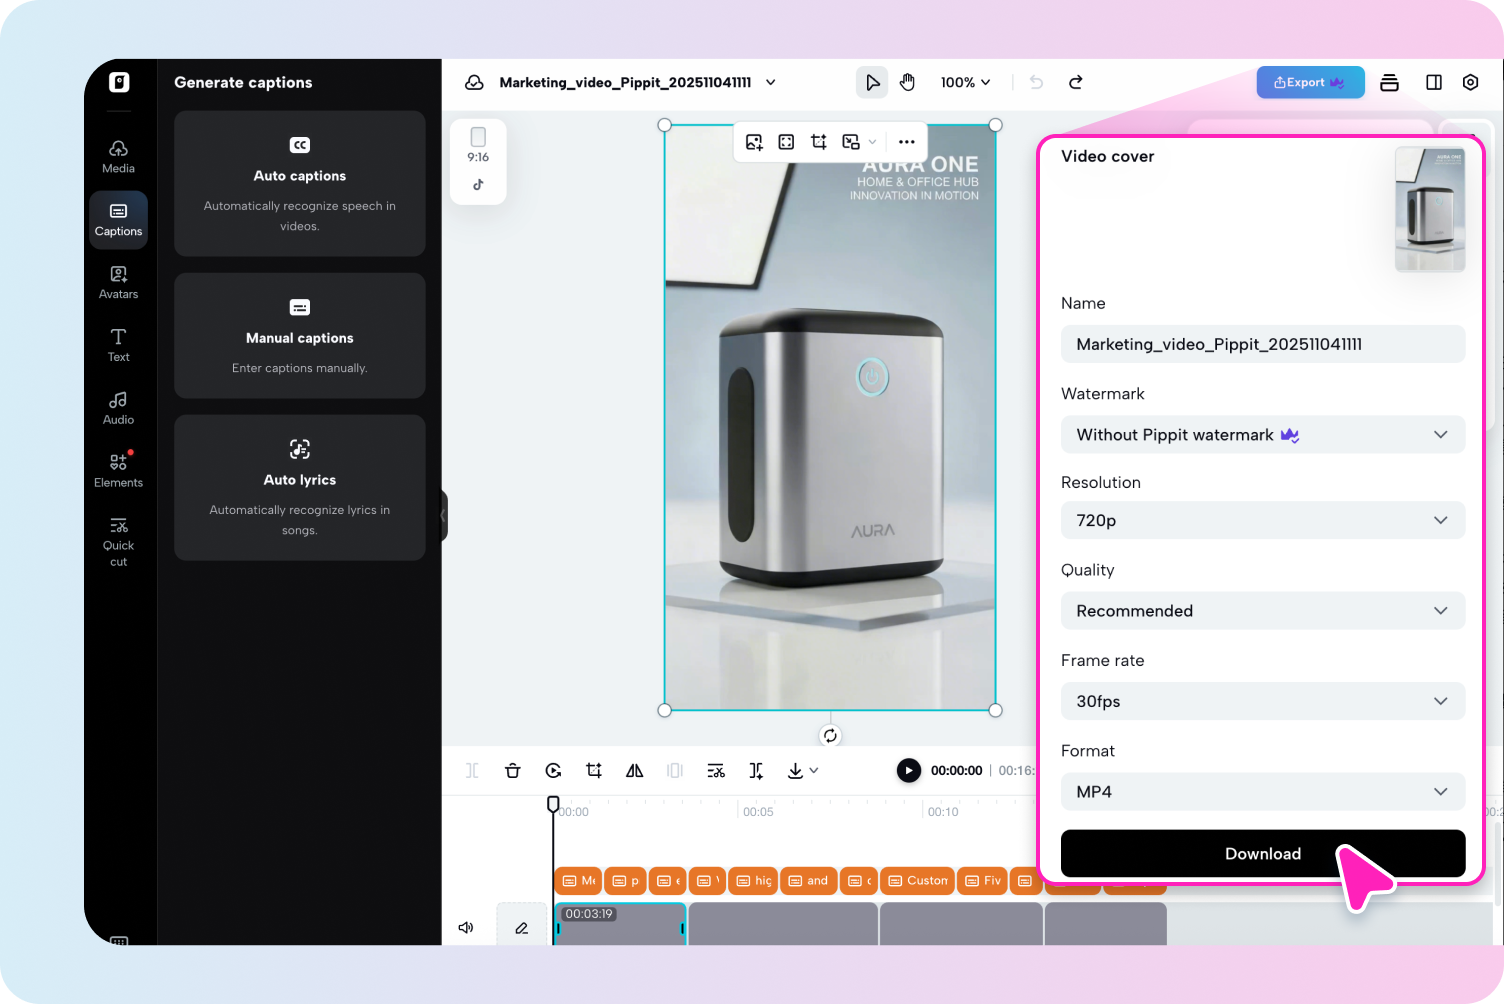Open the Without Pippit watermark dropdown
The height and width of the screenshot is (1004, 1504).
tap(1262, 434)
